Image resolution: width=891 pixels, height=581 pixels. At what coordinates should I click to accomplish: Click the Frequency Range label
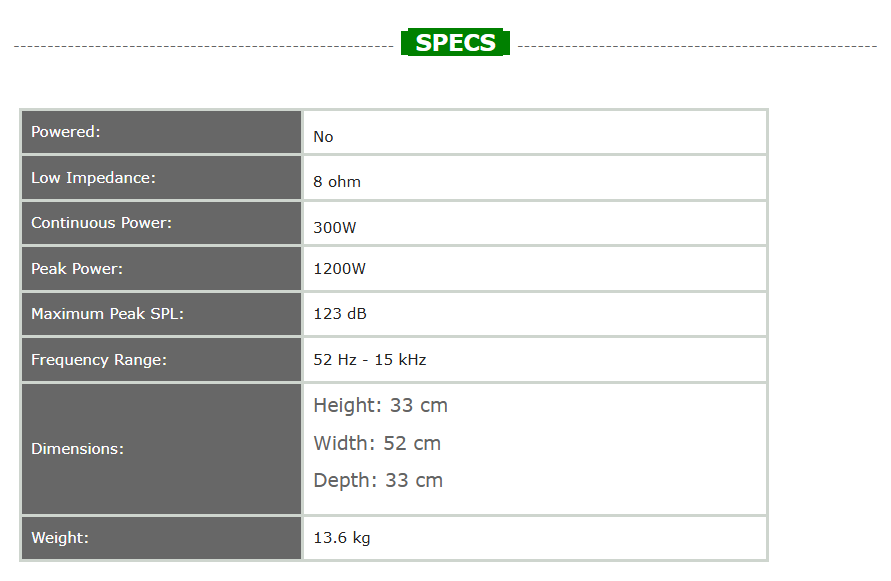tap(99, 360)
